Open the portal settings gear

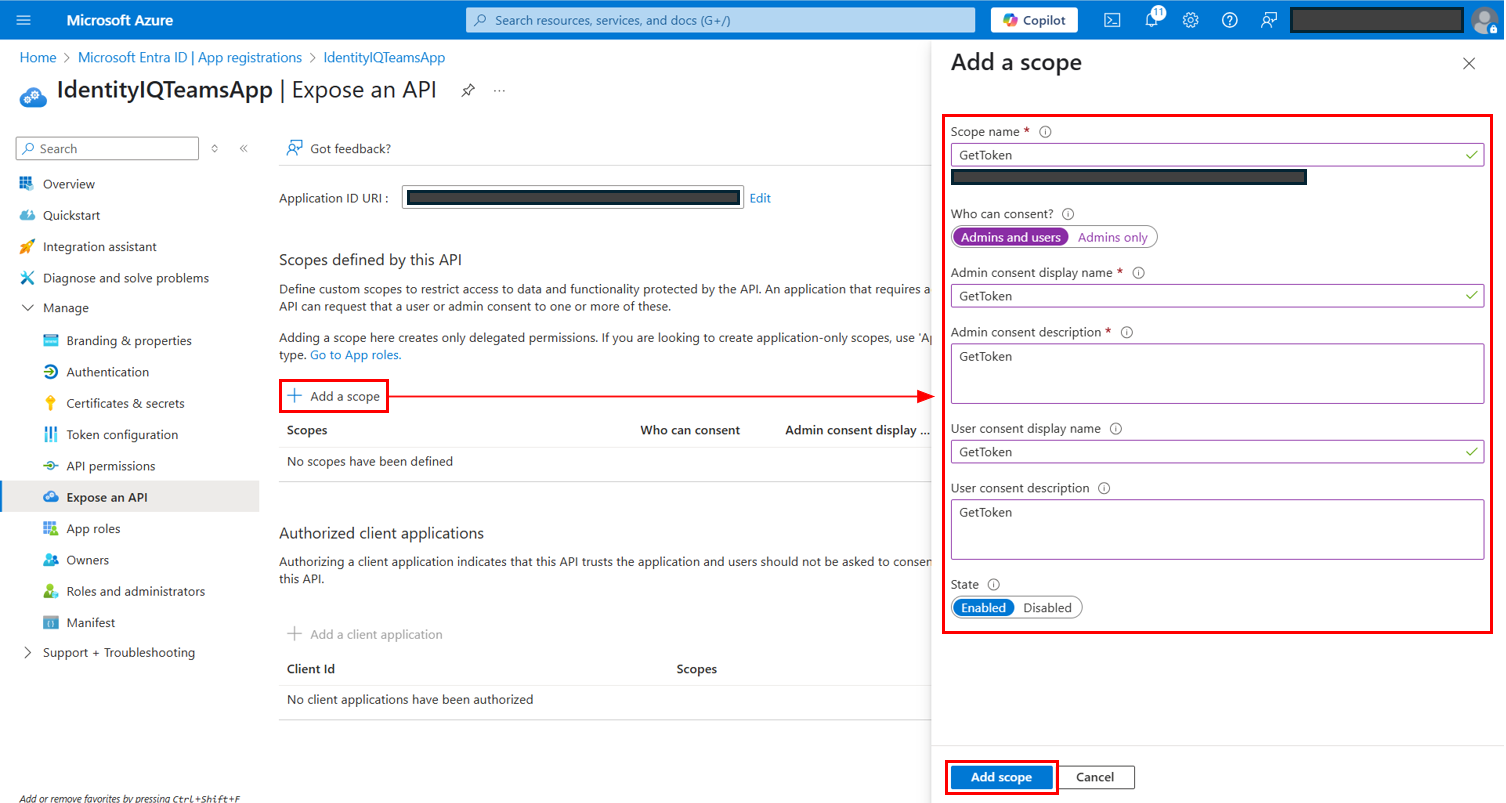click(x=1190, y=20)
